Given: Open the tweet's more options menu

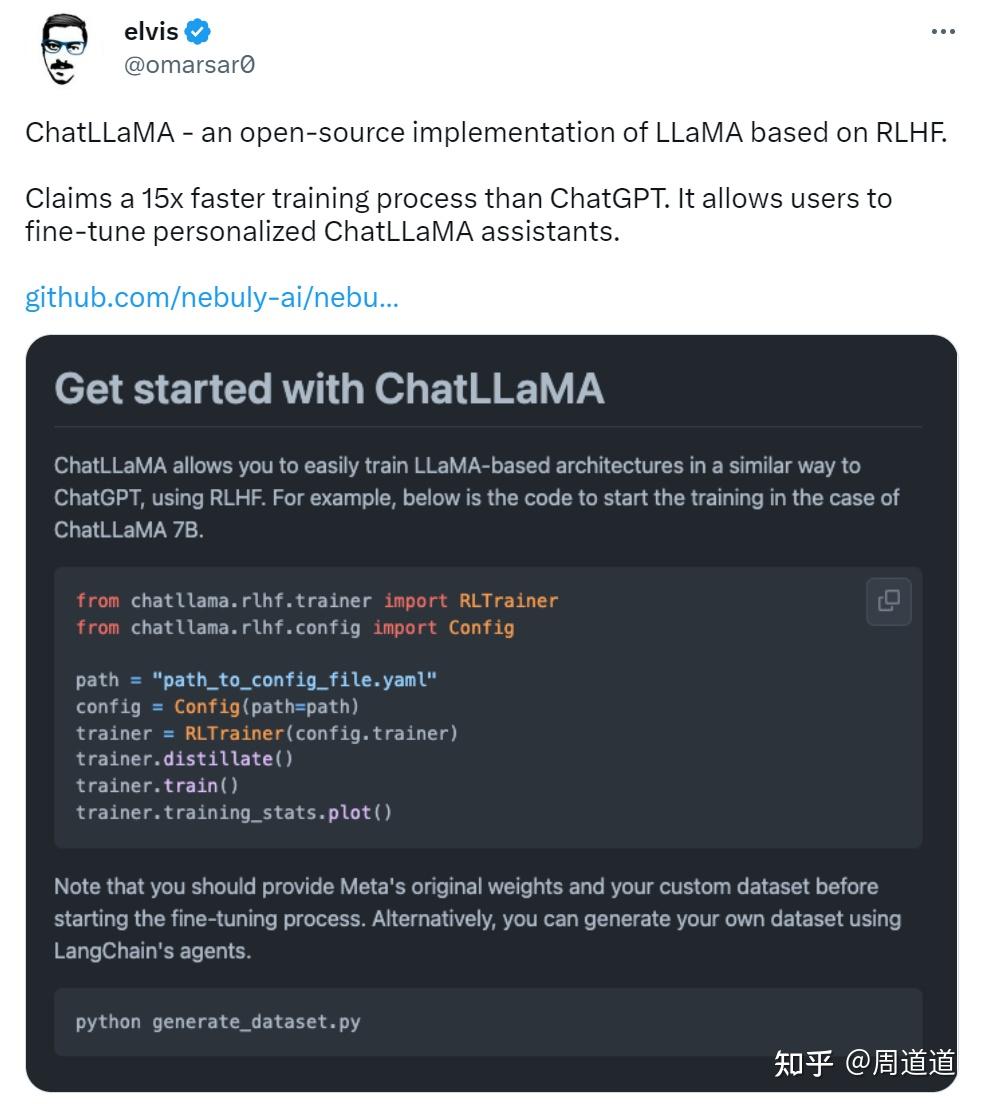Looking at the screenshot, I should click(942, 32).
